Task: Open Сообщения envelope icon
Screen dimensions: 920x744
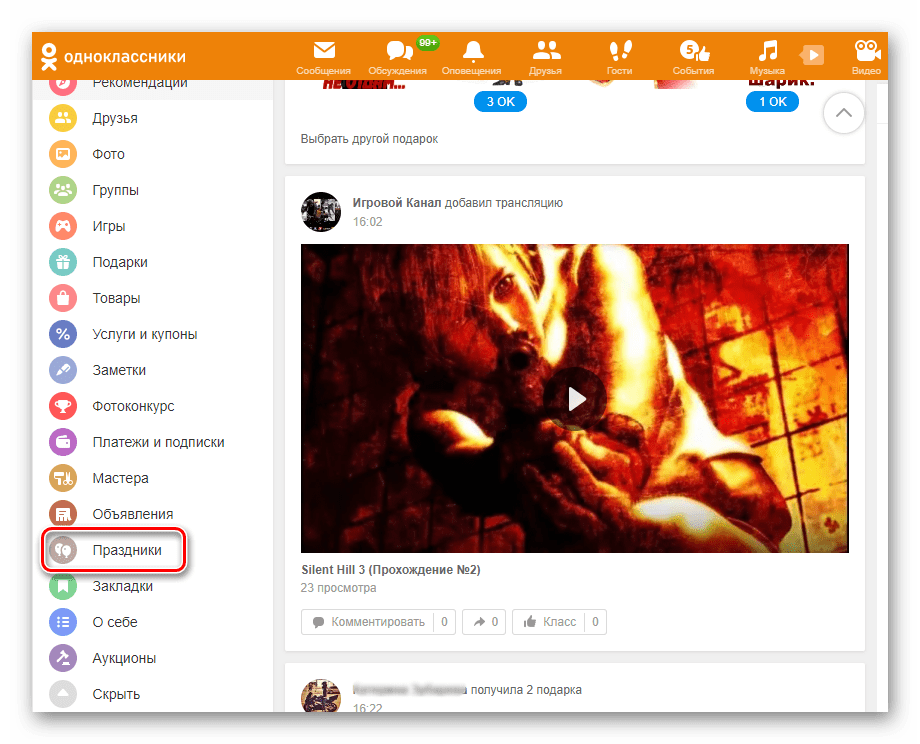Action: (324, 50)
